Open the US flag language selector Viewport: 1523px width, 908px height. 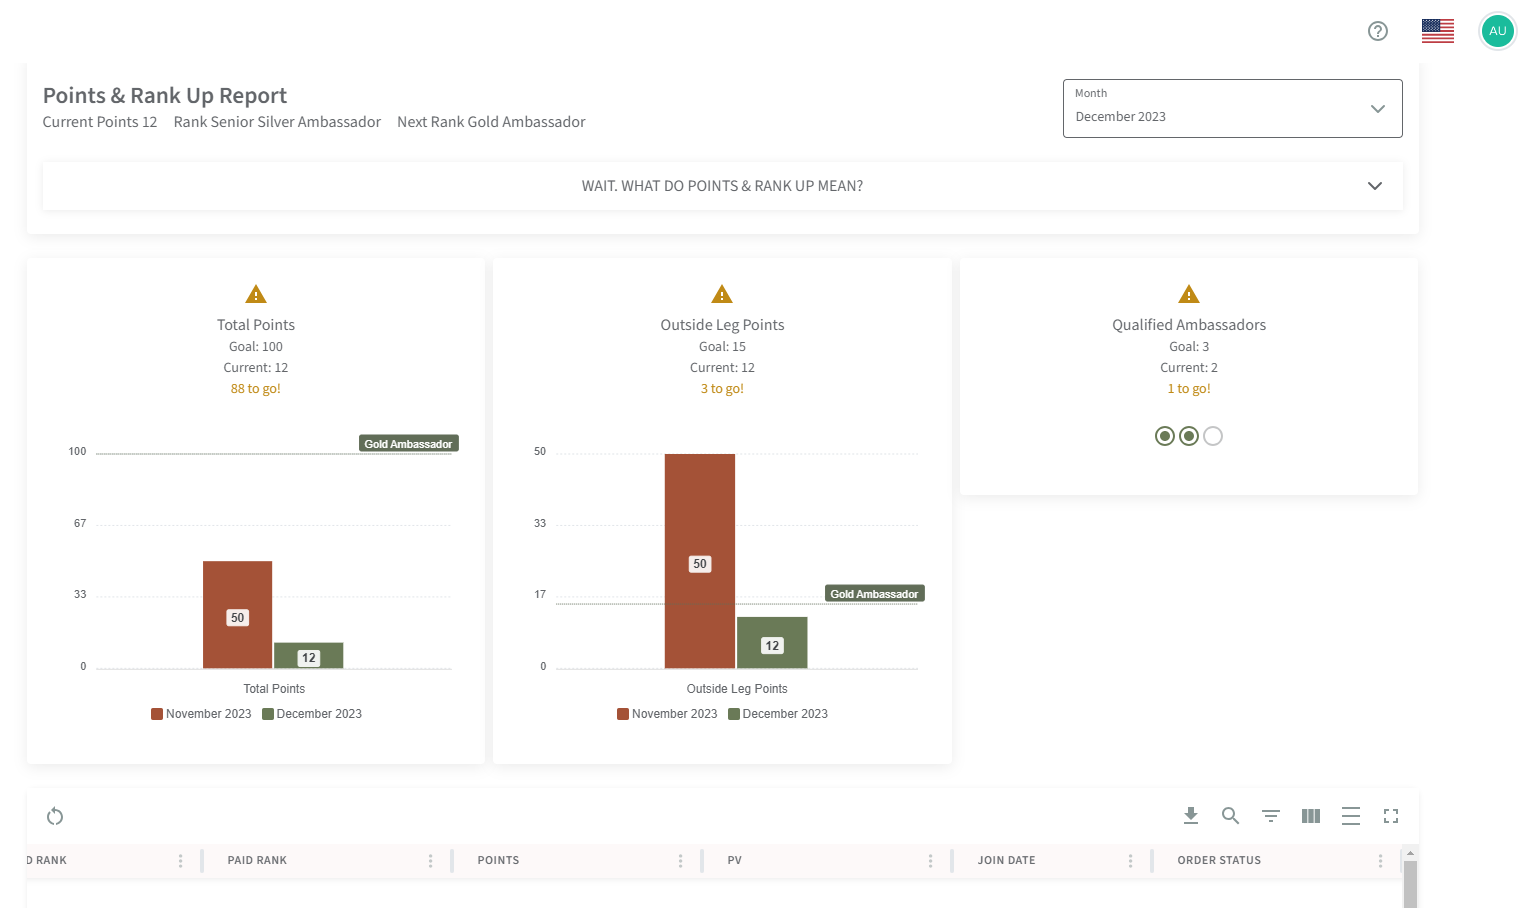1437,31
